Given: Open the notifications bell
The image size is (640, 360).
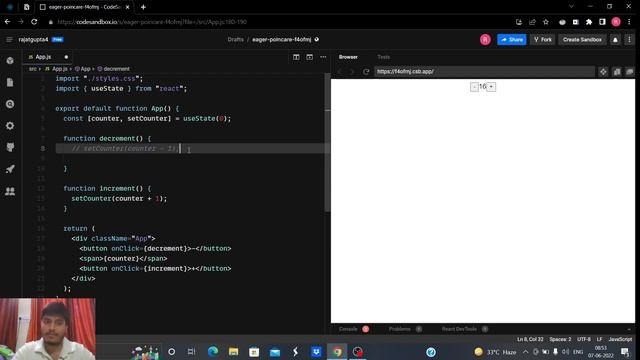Looking at the screenshot, I should [x=615, y=40].
